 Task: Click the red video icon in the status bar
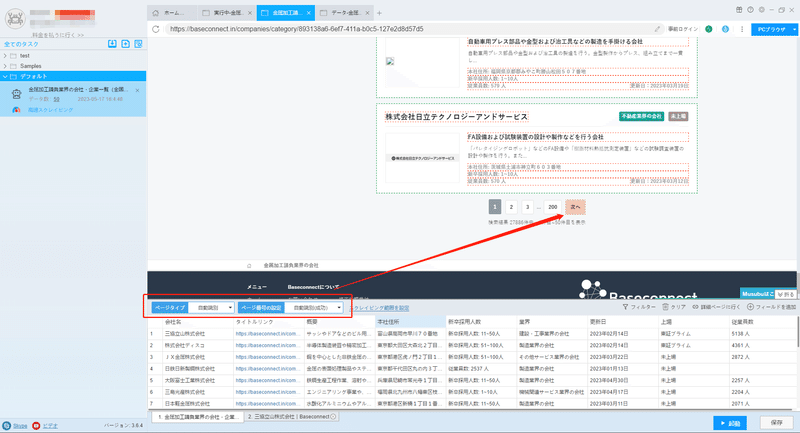[36, 425]
